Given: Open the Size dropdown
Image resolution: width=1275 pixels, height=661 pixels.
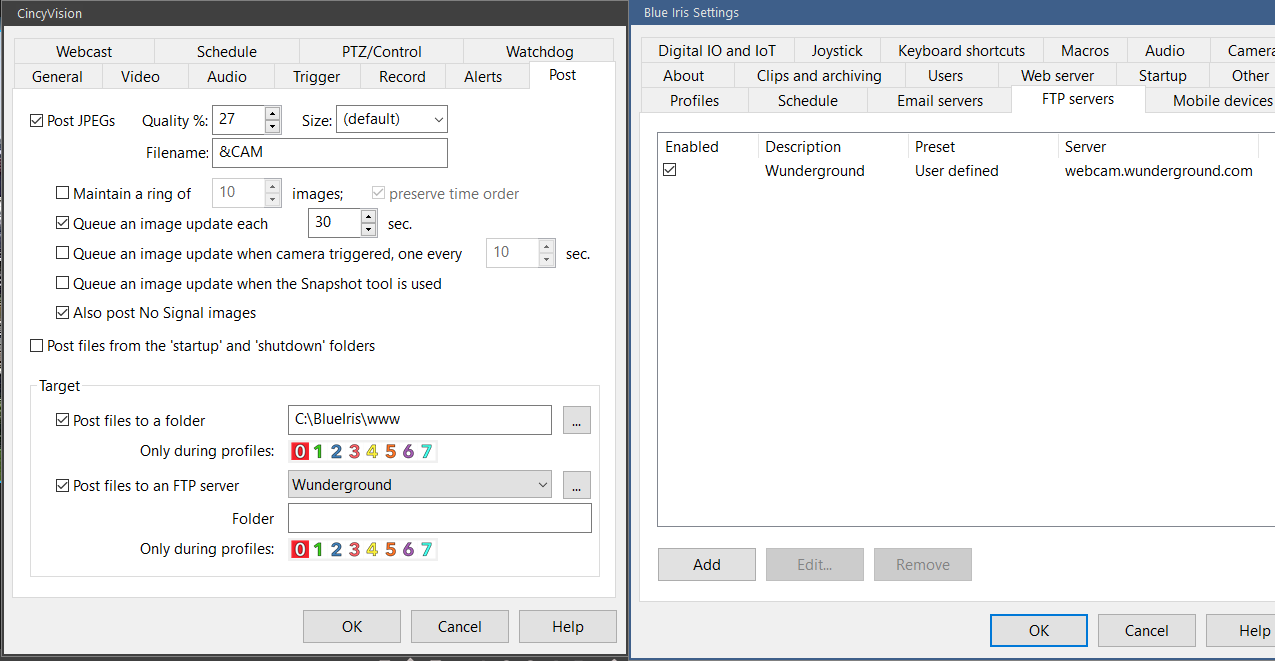Looking at the screenshot, I should [x=391, y=120].
